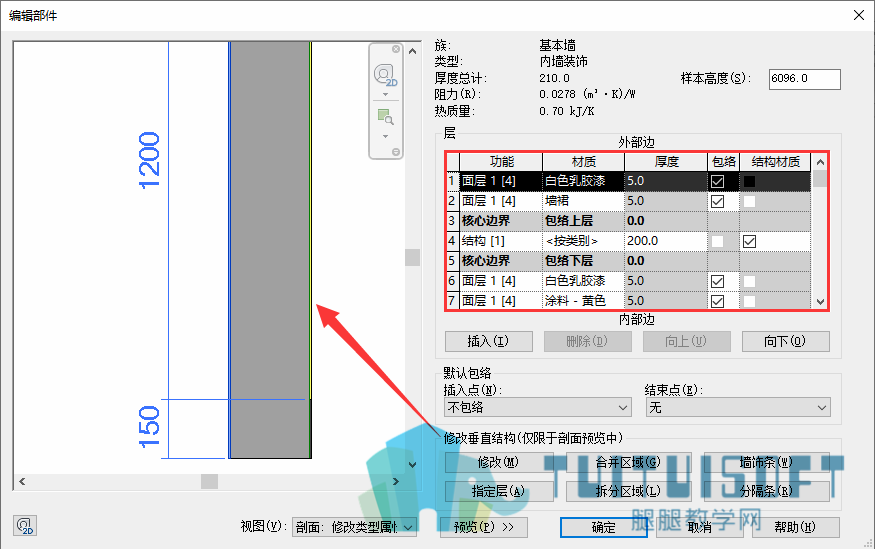Toggle 包络 checkbox for row 7 涂料 - 黄色

718,301
